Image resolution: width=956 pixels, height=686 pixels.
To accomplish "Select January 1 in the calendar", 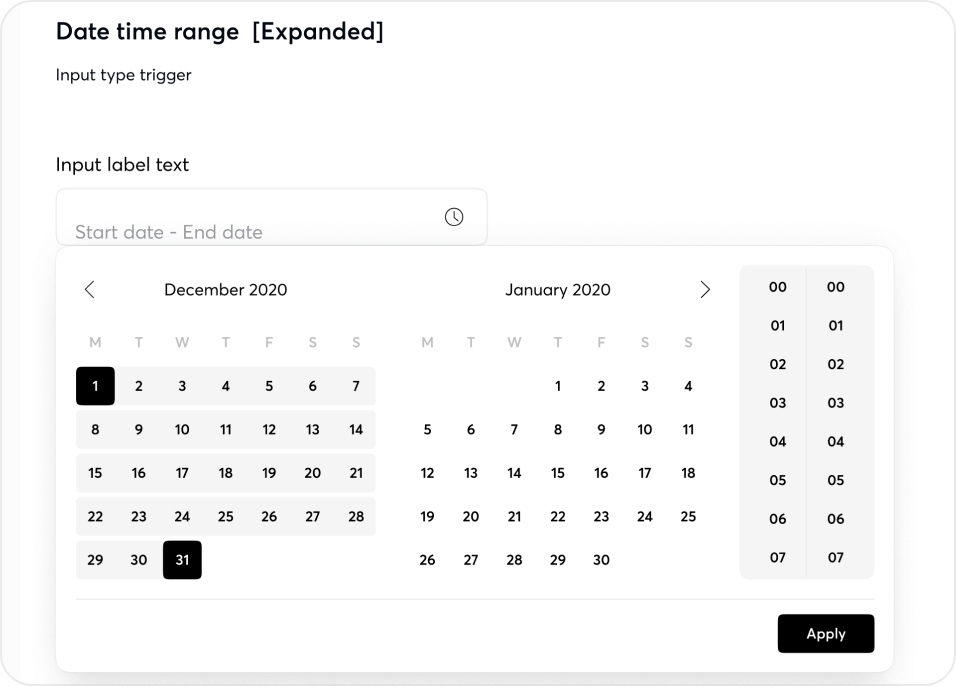I will coord(558,386).
